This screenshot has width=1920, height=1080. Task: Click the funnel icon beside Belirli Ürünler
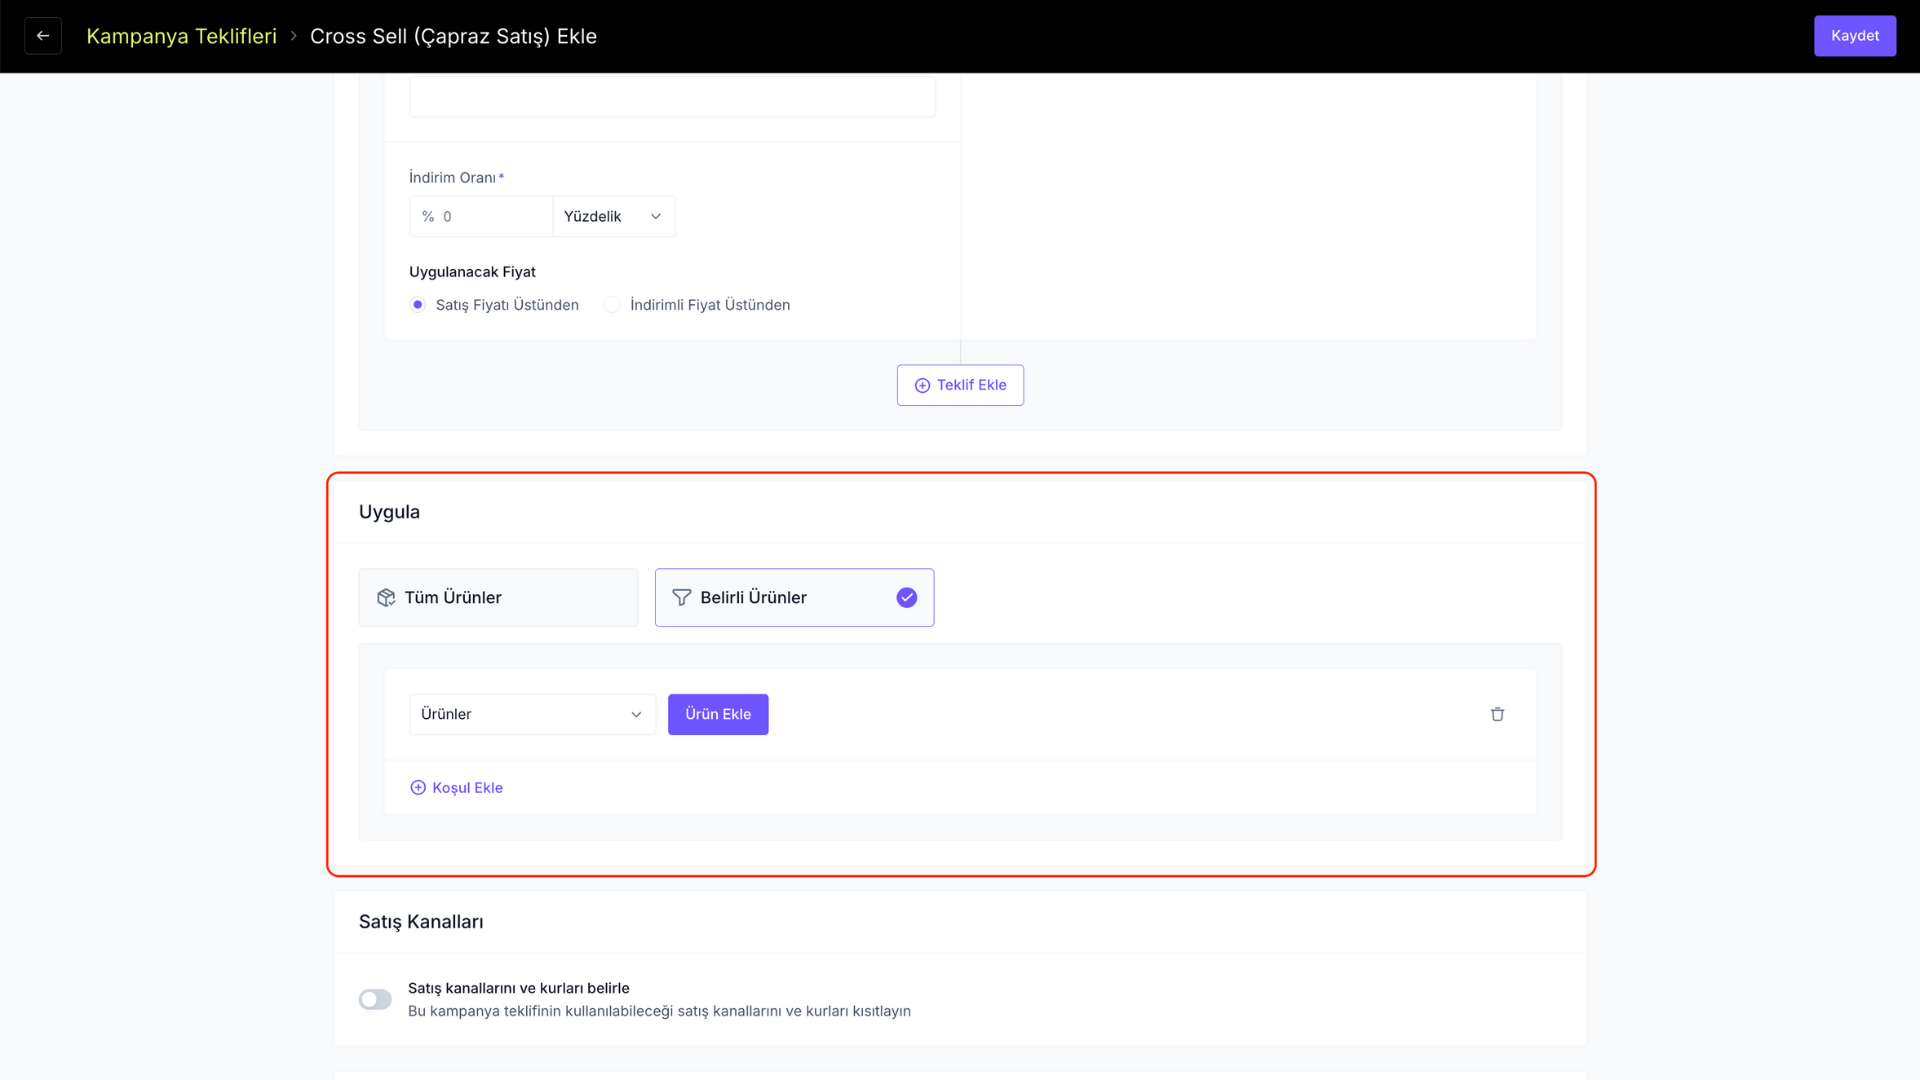[x=682, y=598]
